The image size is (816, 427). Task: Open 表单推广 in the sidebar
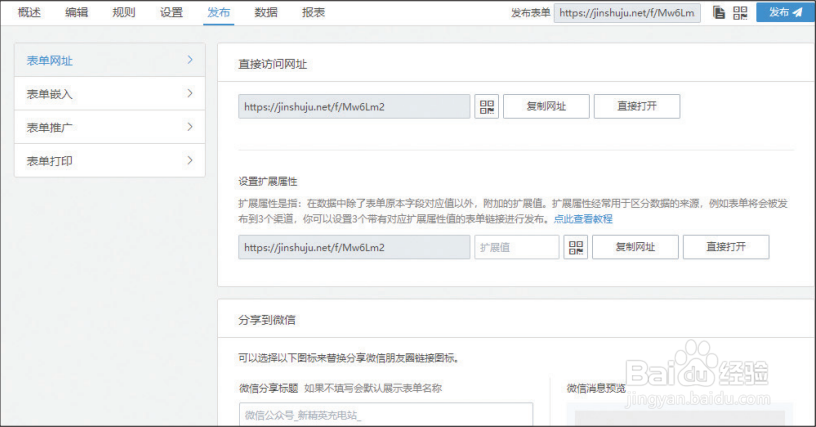click(110, 127)
